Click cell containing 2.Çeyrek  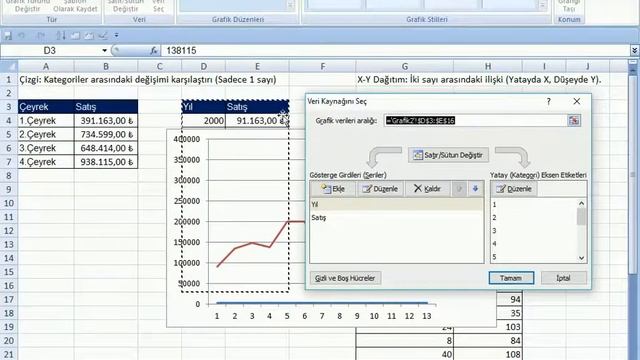pos(46,134)
